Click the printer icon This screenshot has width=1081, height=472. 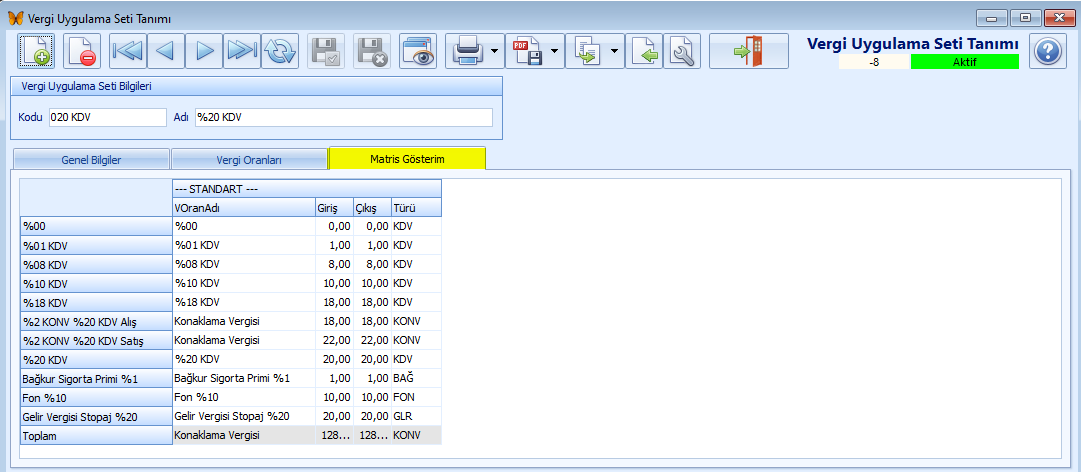click(468, 51)
